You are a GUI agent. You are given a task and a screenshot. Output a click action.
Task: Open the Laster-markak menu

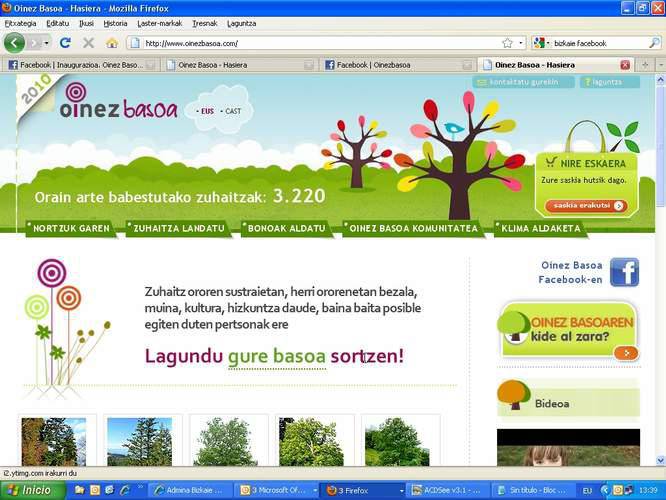click(x=160, y=23)
